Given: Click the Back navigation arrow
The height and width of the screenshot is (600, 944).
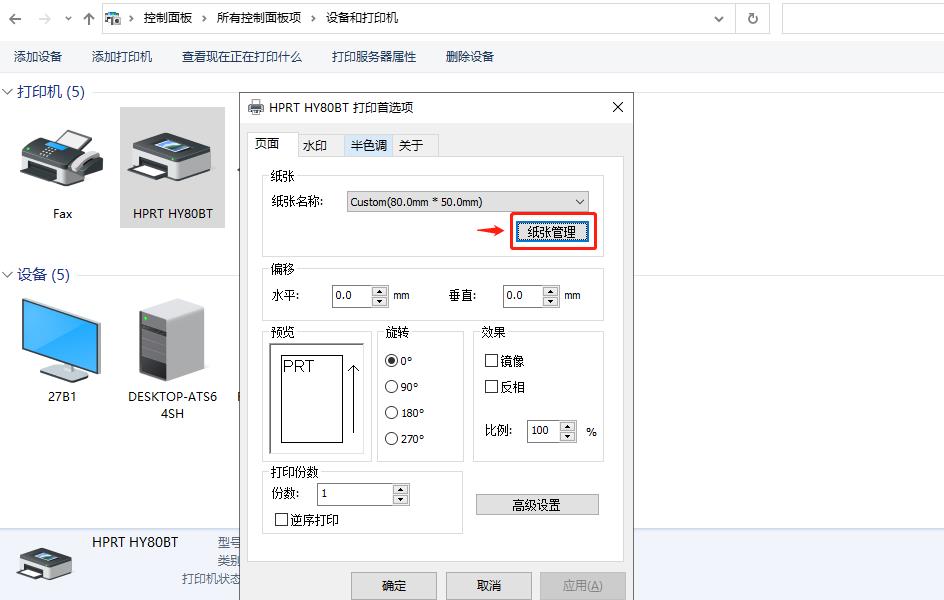Looking at the screenshot, I should tap(16, 19).
